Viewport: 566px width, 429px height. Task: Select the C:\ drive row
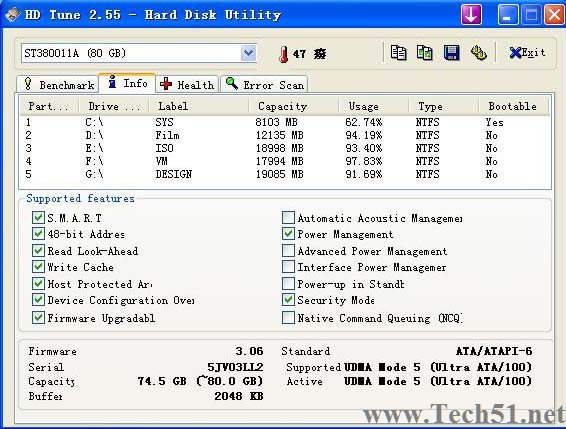[x=285, y=122]
